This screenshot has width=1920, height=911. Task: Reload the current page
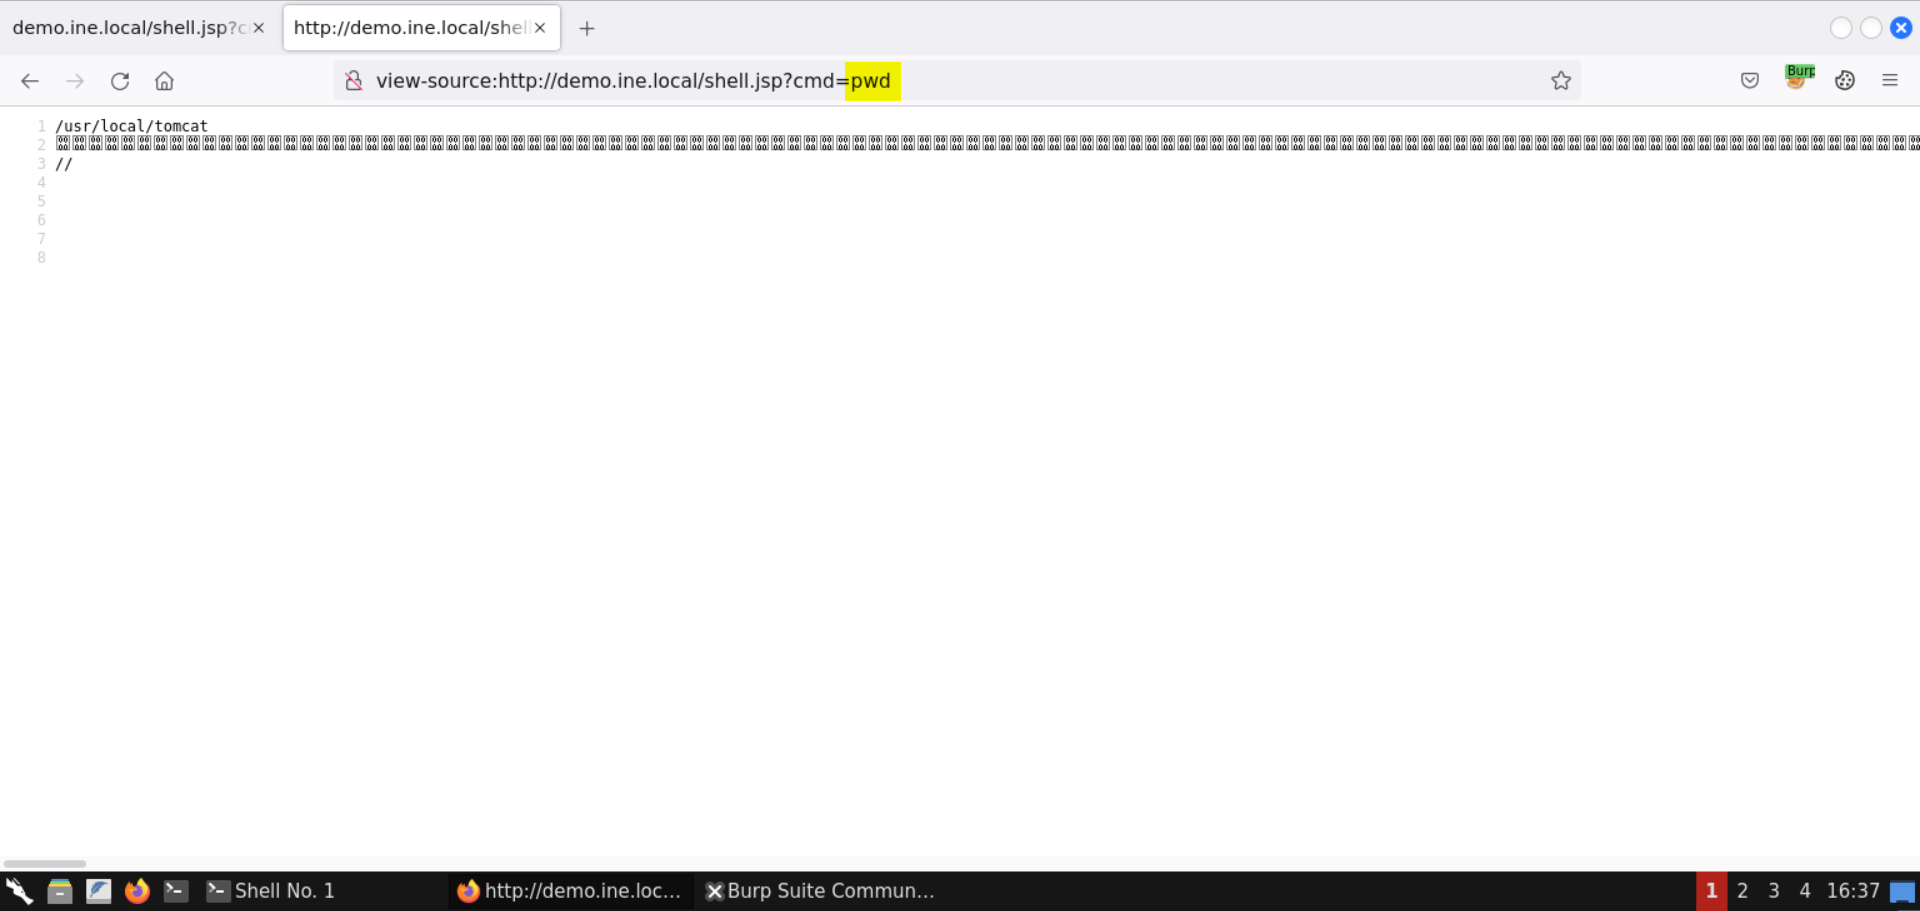pyautogui.click(x=120, y=81)
